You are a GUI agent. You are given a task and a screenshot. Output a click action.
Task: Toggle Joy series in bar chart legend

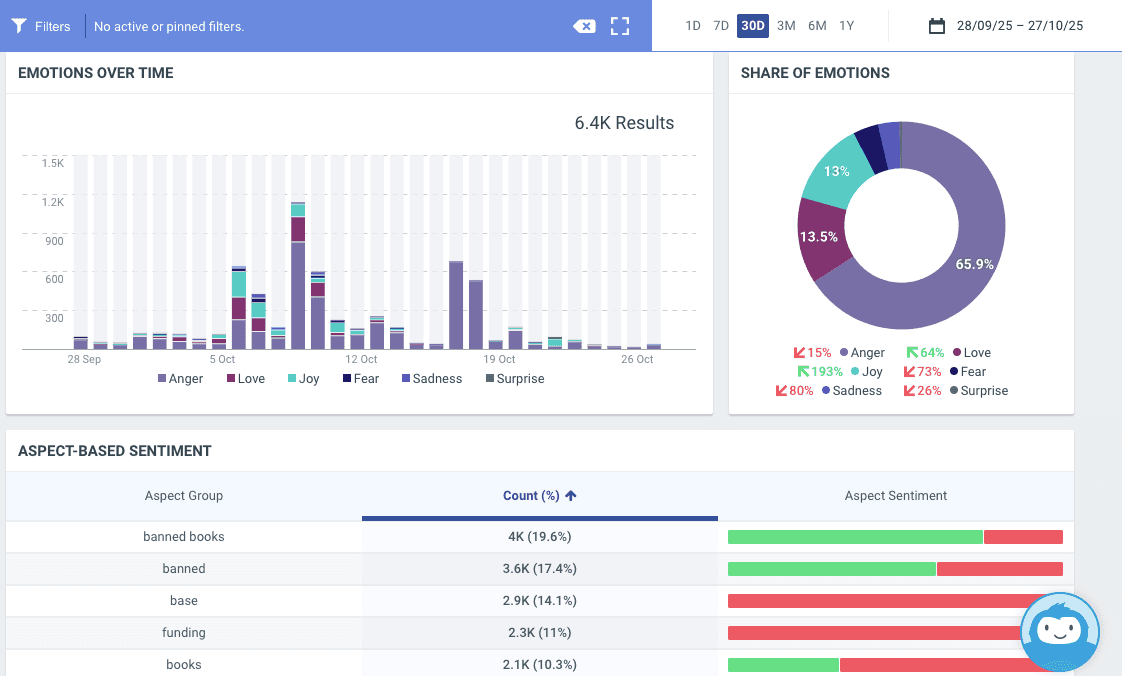pyautogui.click(x=302, y=379)
